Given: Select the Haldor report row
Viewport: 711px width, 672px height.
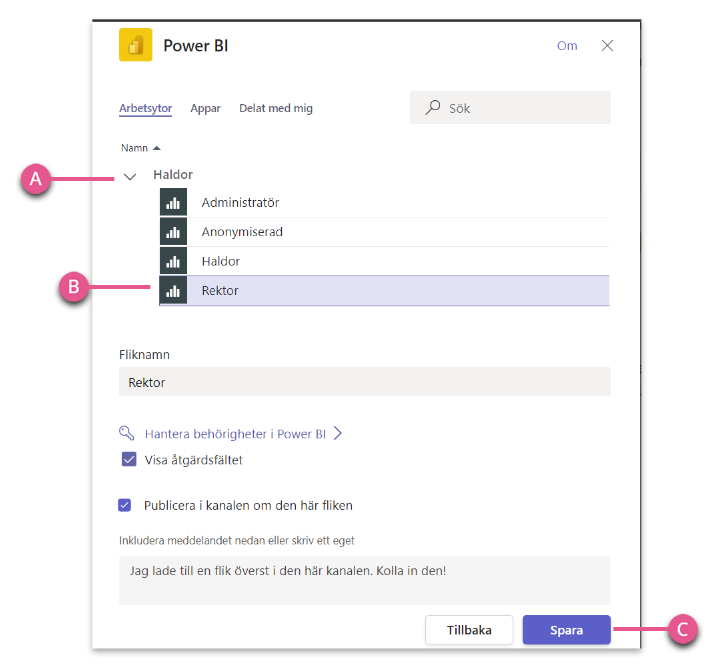Looking at the screenshot, I should (385, 261).
